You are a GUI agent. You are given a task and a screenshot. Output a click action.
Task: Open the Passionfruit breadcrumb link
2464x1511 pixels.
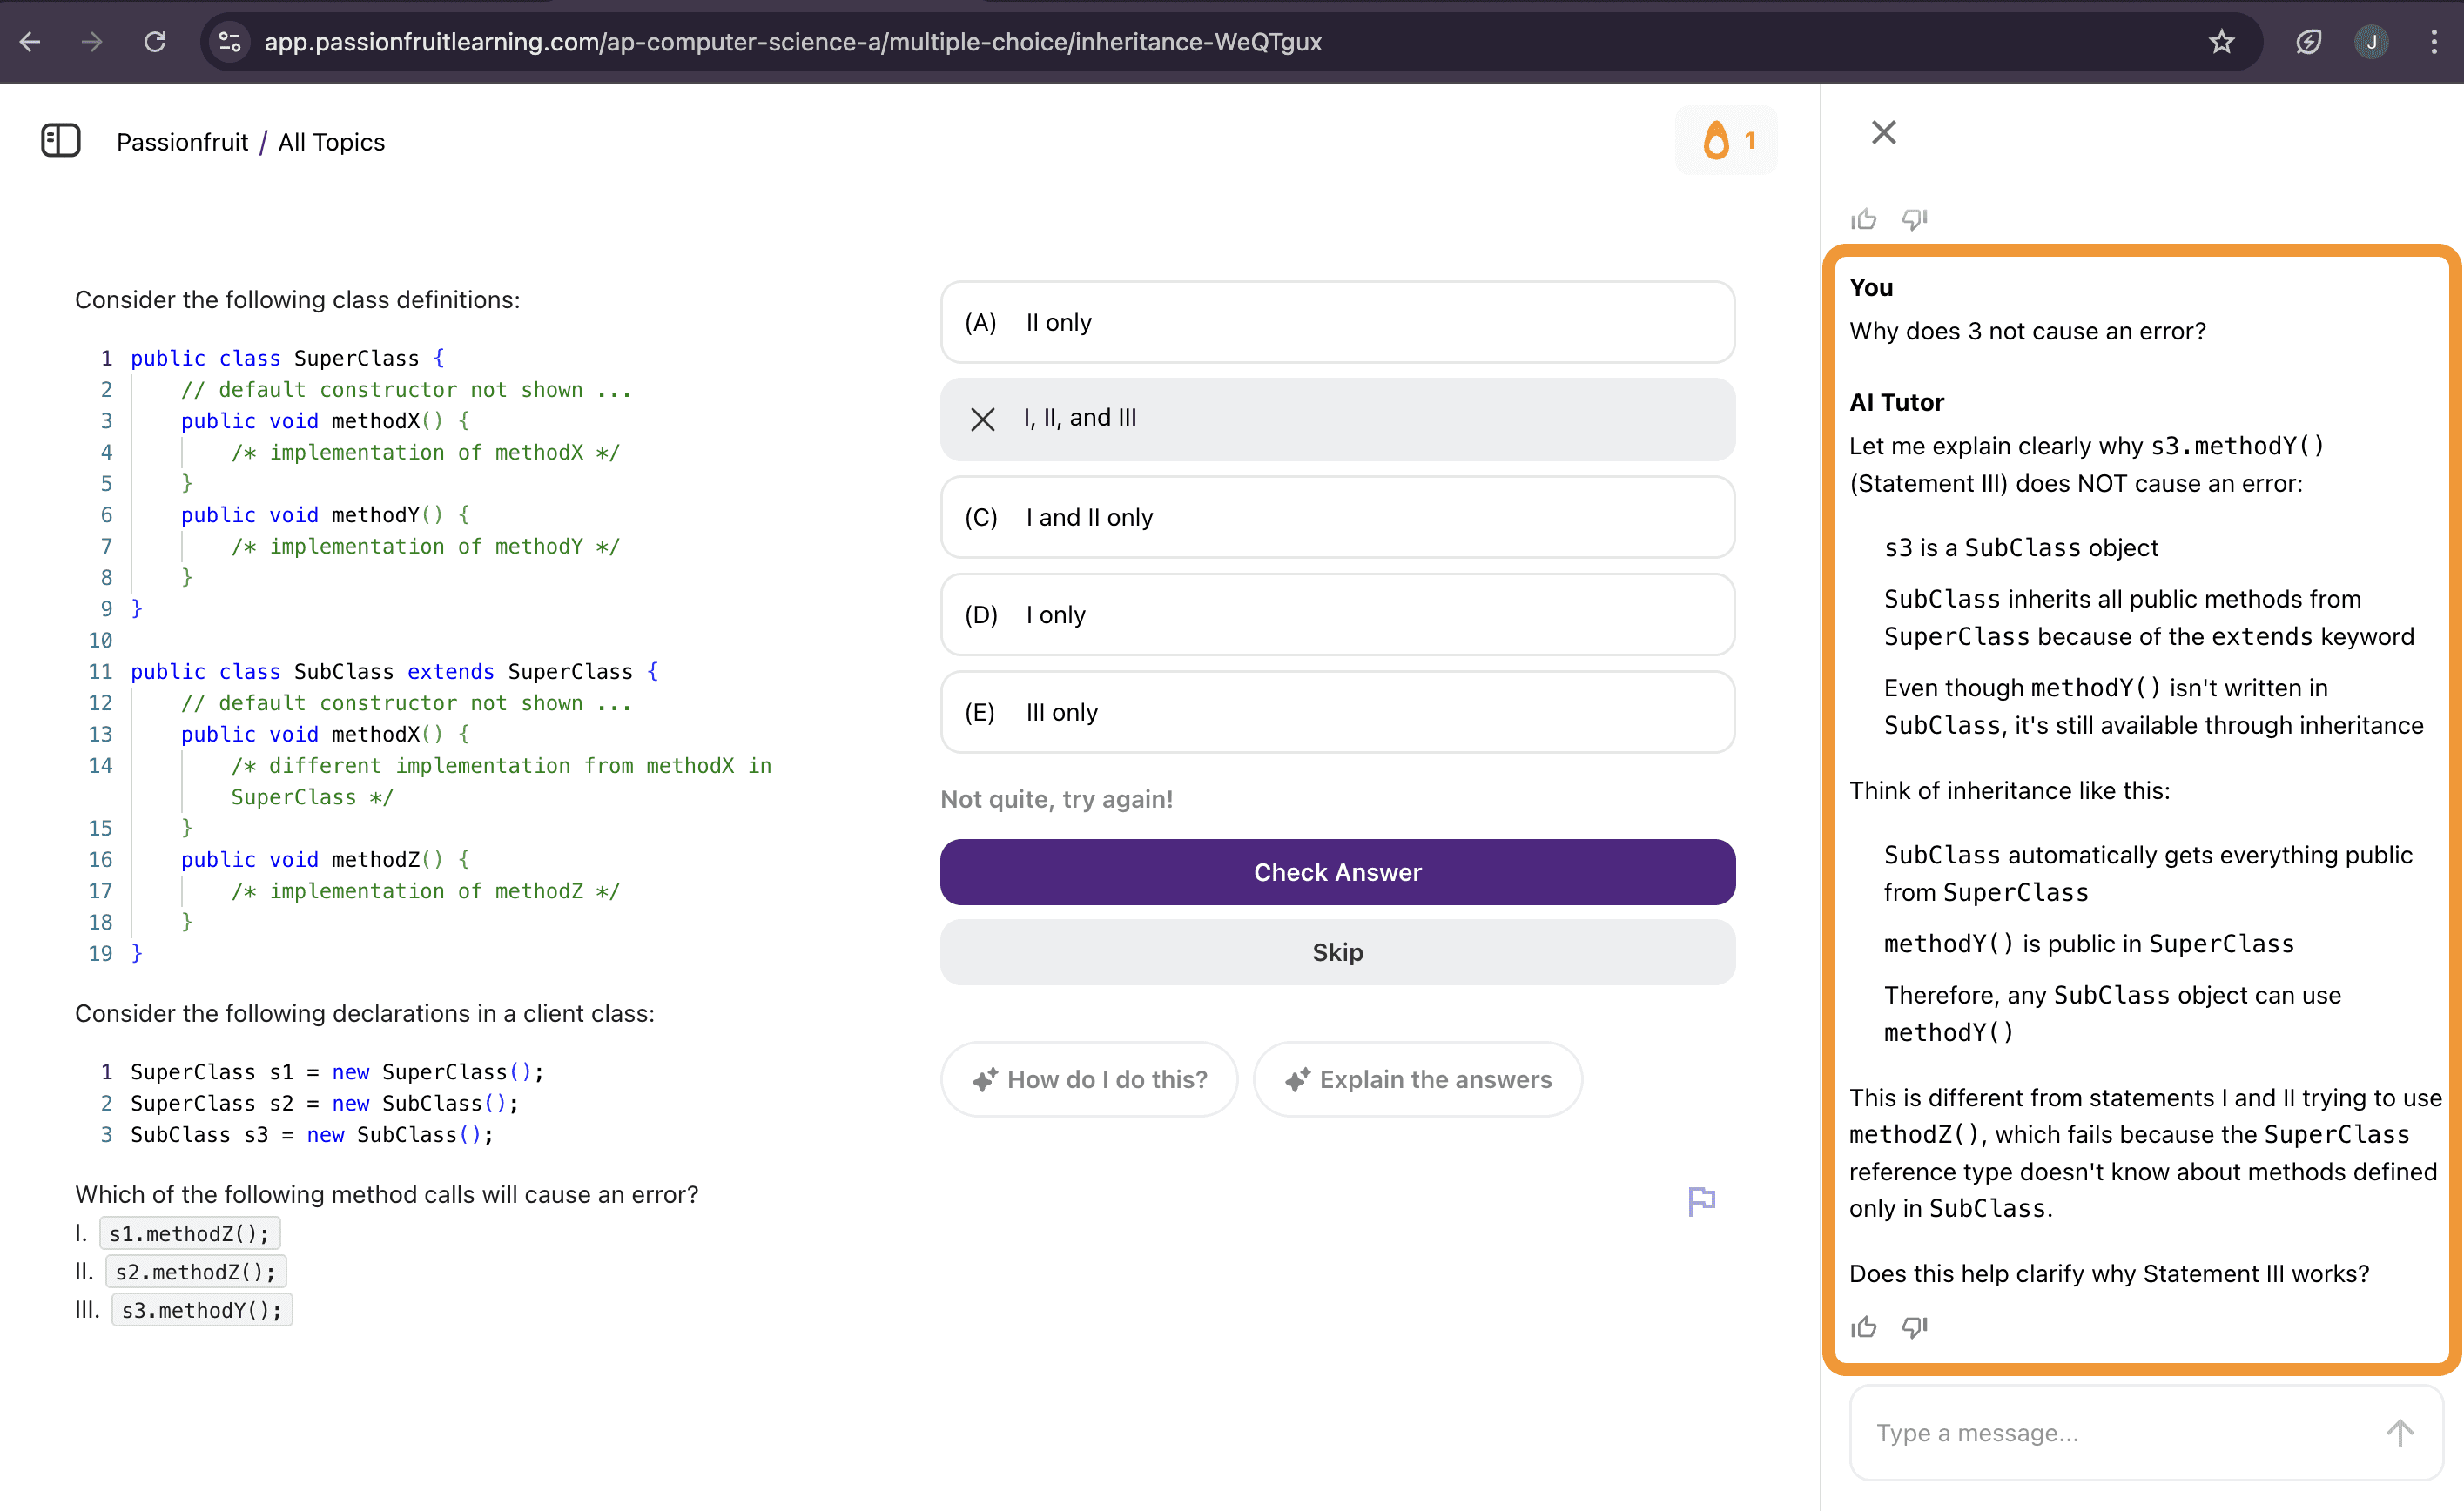[x=182, y=142]
